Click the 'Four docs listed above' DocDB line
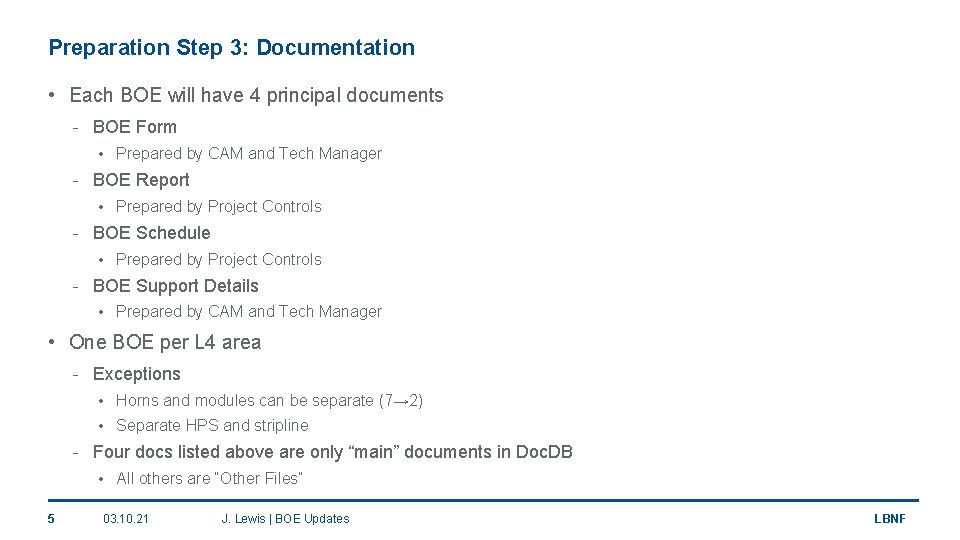 332,452
